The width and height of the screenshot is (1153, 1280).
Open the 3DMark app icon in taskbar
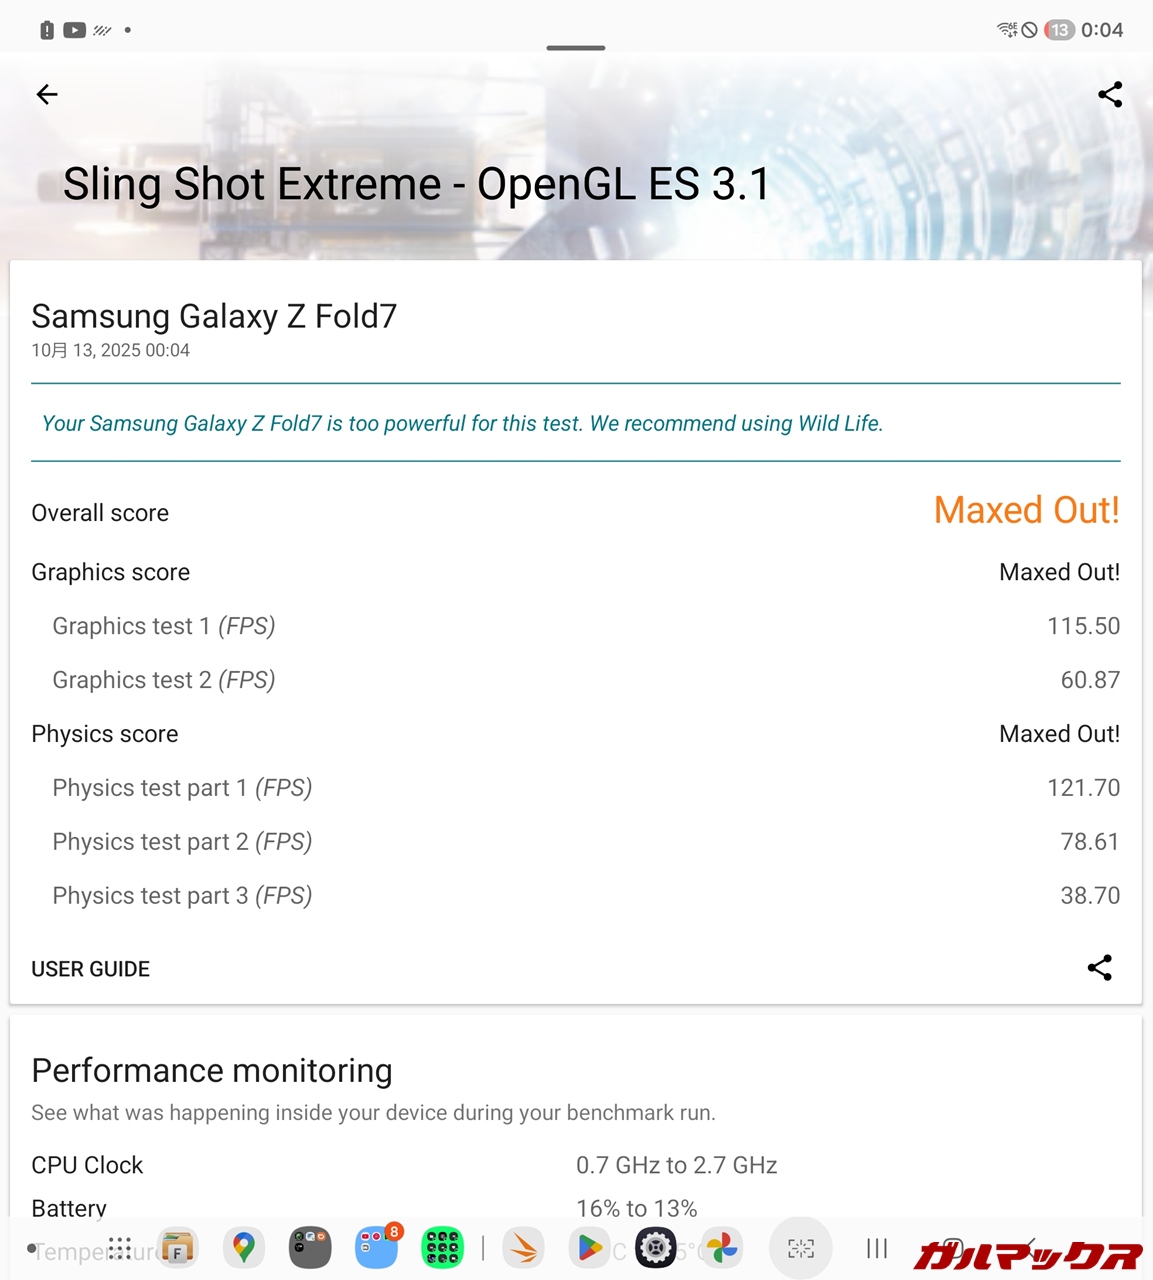pos(523,1248)
